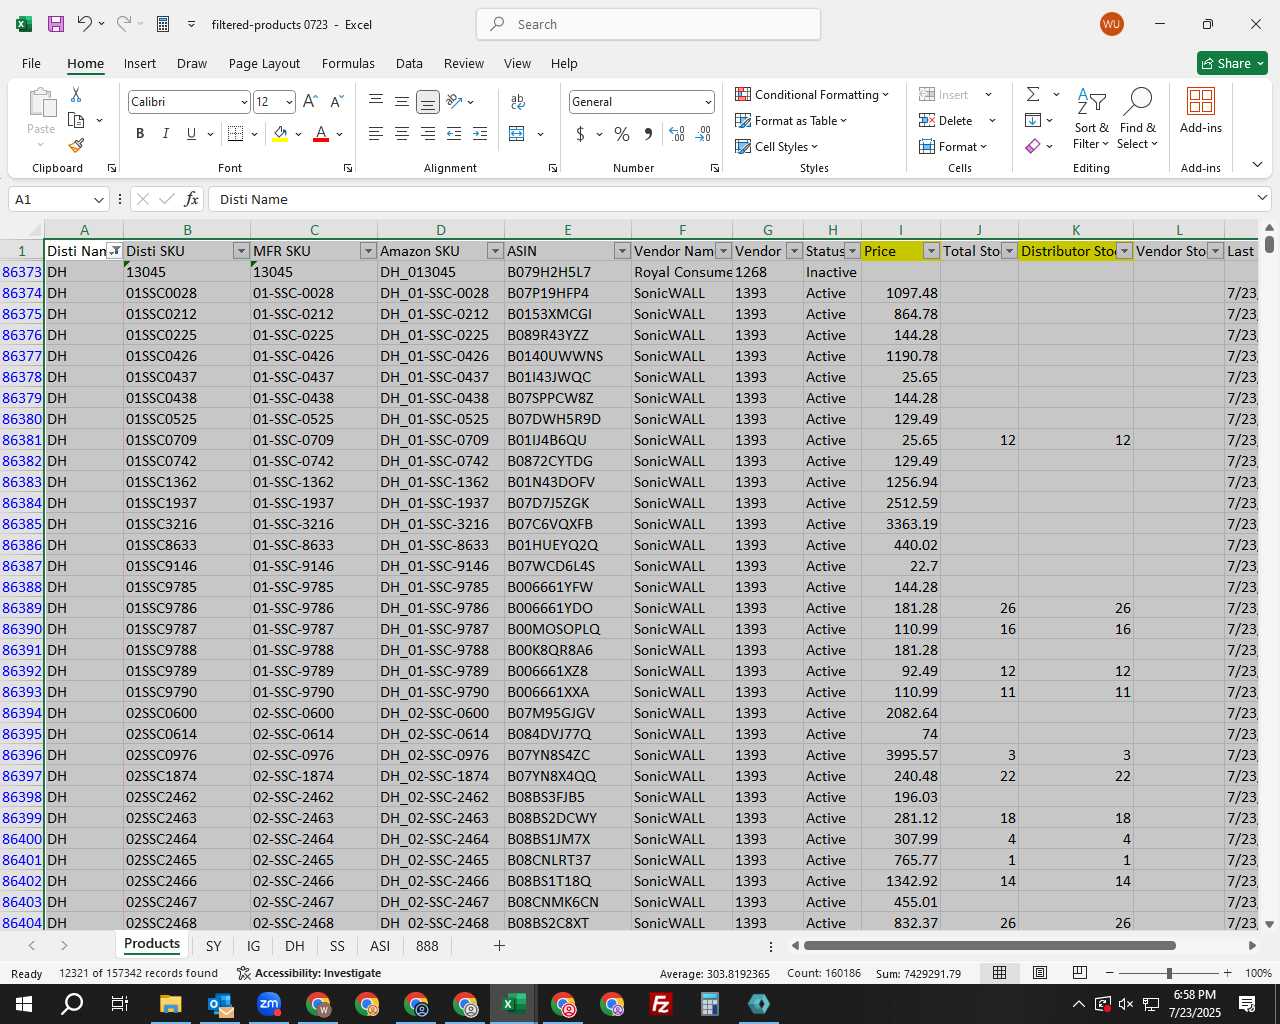Switch to Page Layout view in status bar
The width and height of the screenshot is (1280, 1024).
[1040, 973]
